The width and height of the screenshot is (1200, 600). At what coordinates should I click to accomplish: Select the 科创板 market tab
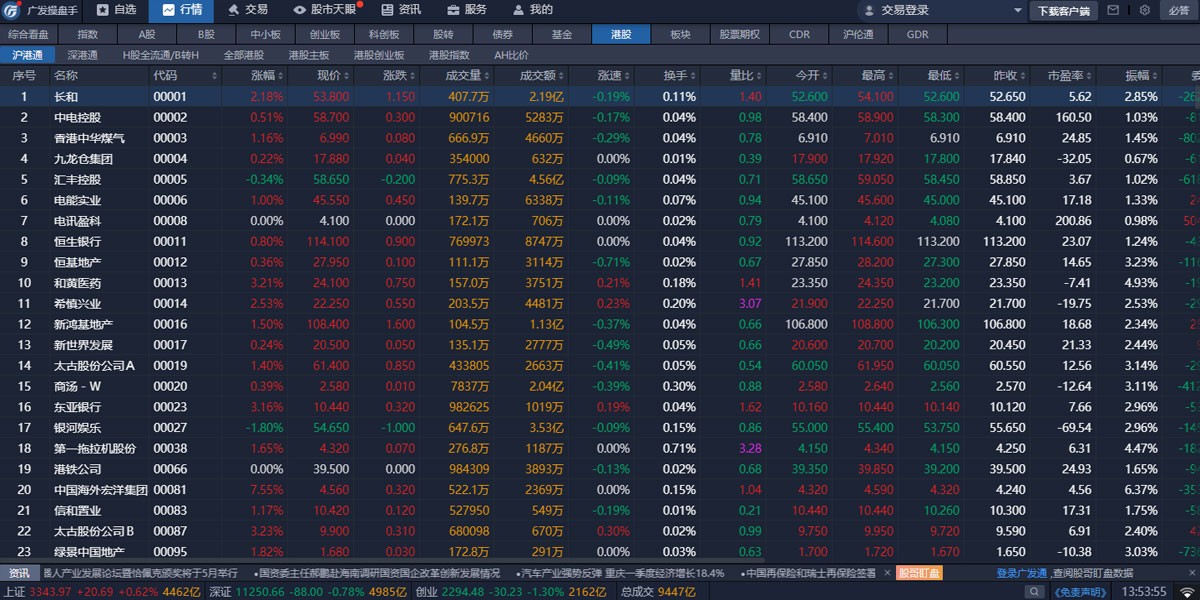[384, 34]
